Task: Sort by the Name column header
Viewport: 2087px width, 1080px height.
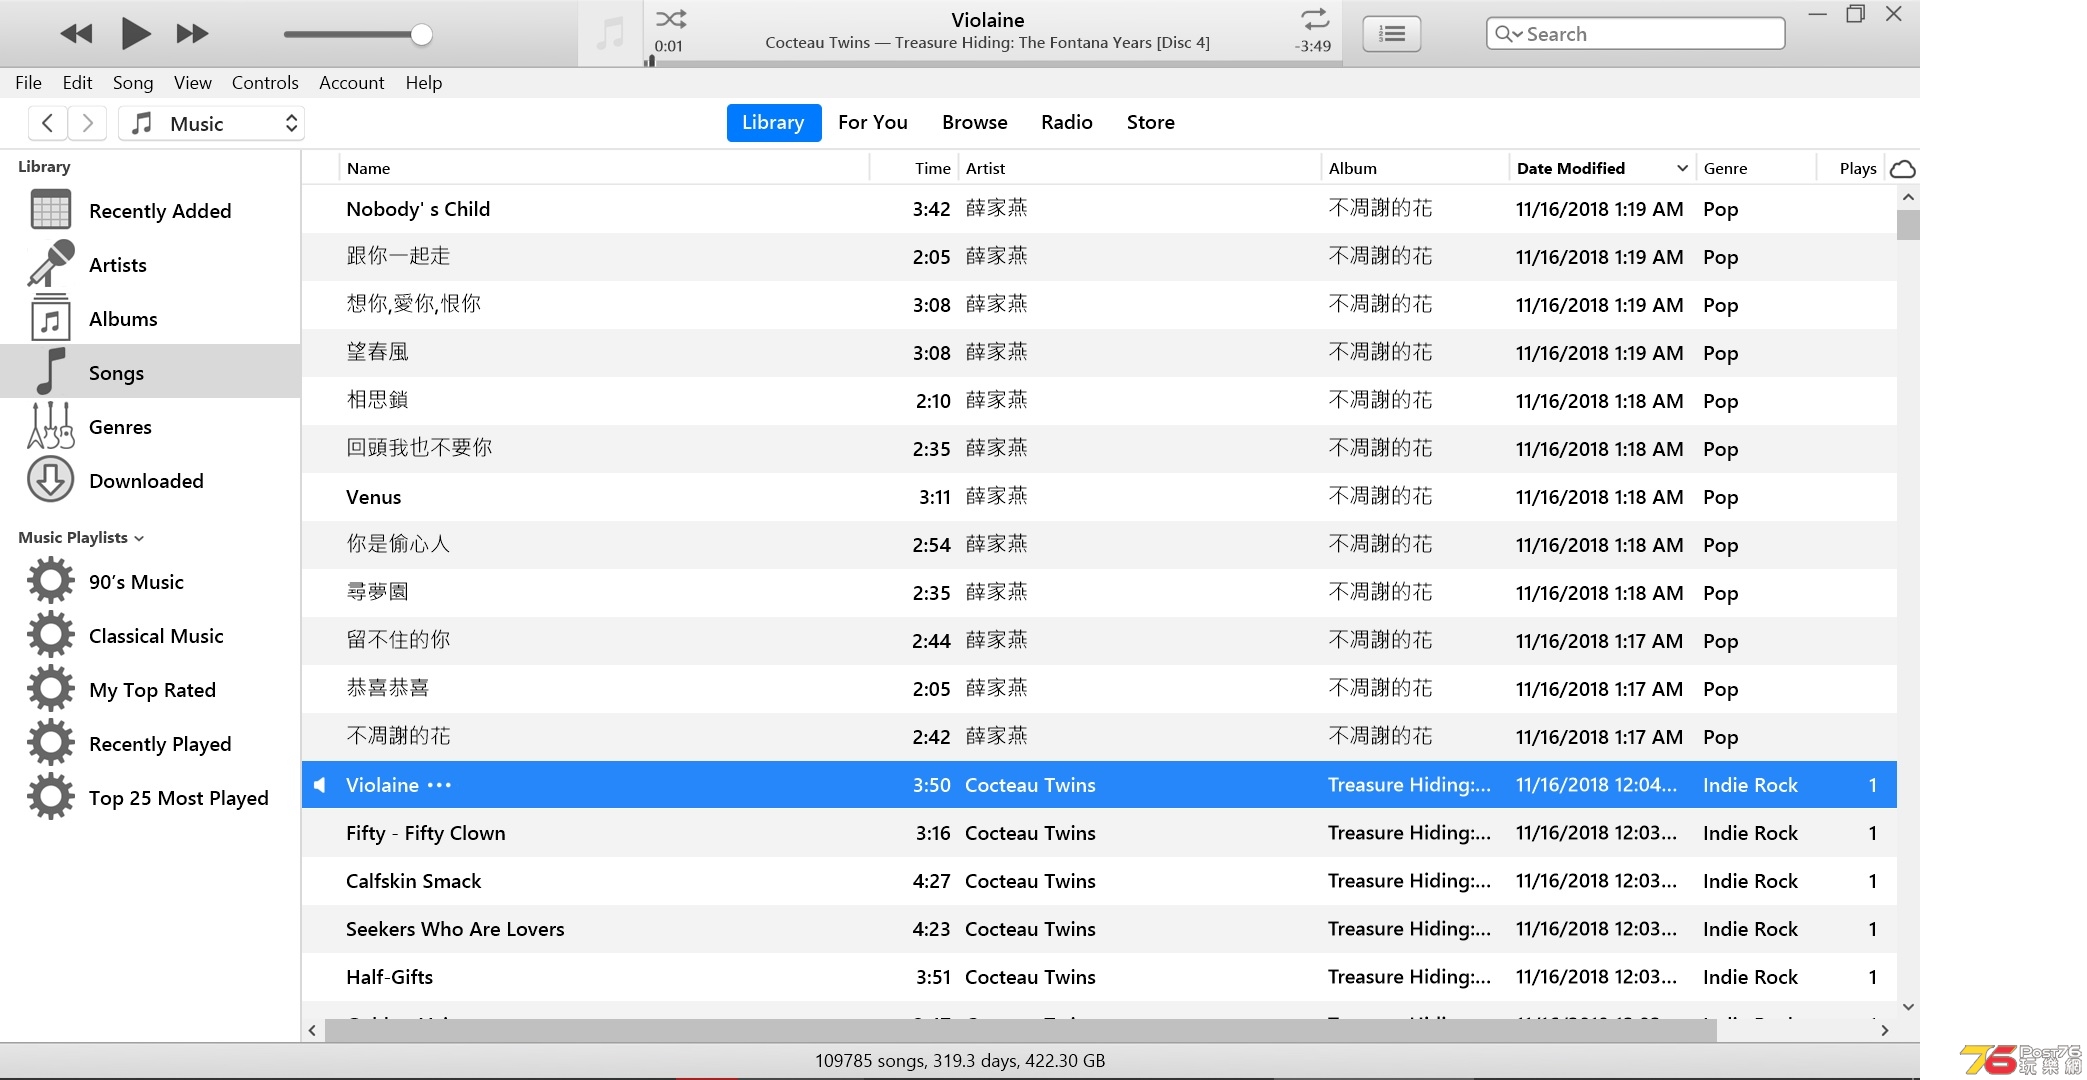Action: [604, 168]
